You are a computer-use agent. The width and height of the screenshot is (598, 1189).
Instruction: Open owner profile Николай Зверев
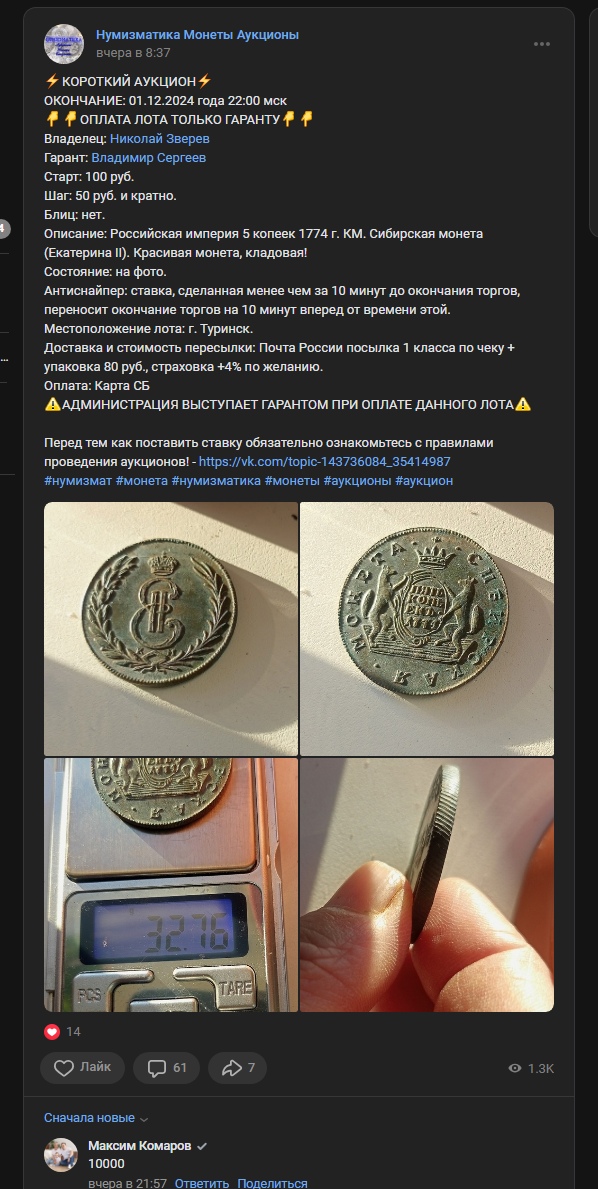coord(160,139)
